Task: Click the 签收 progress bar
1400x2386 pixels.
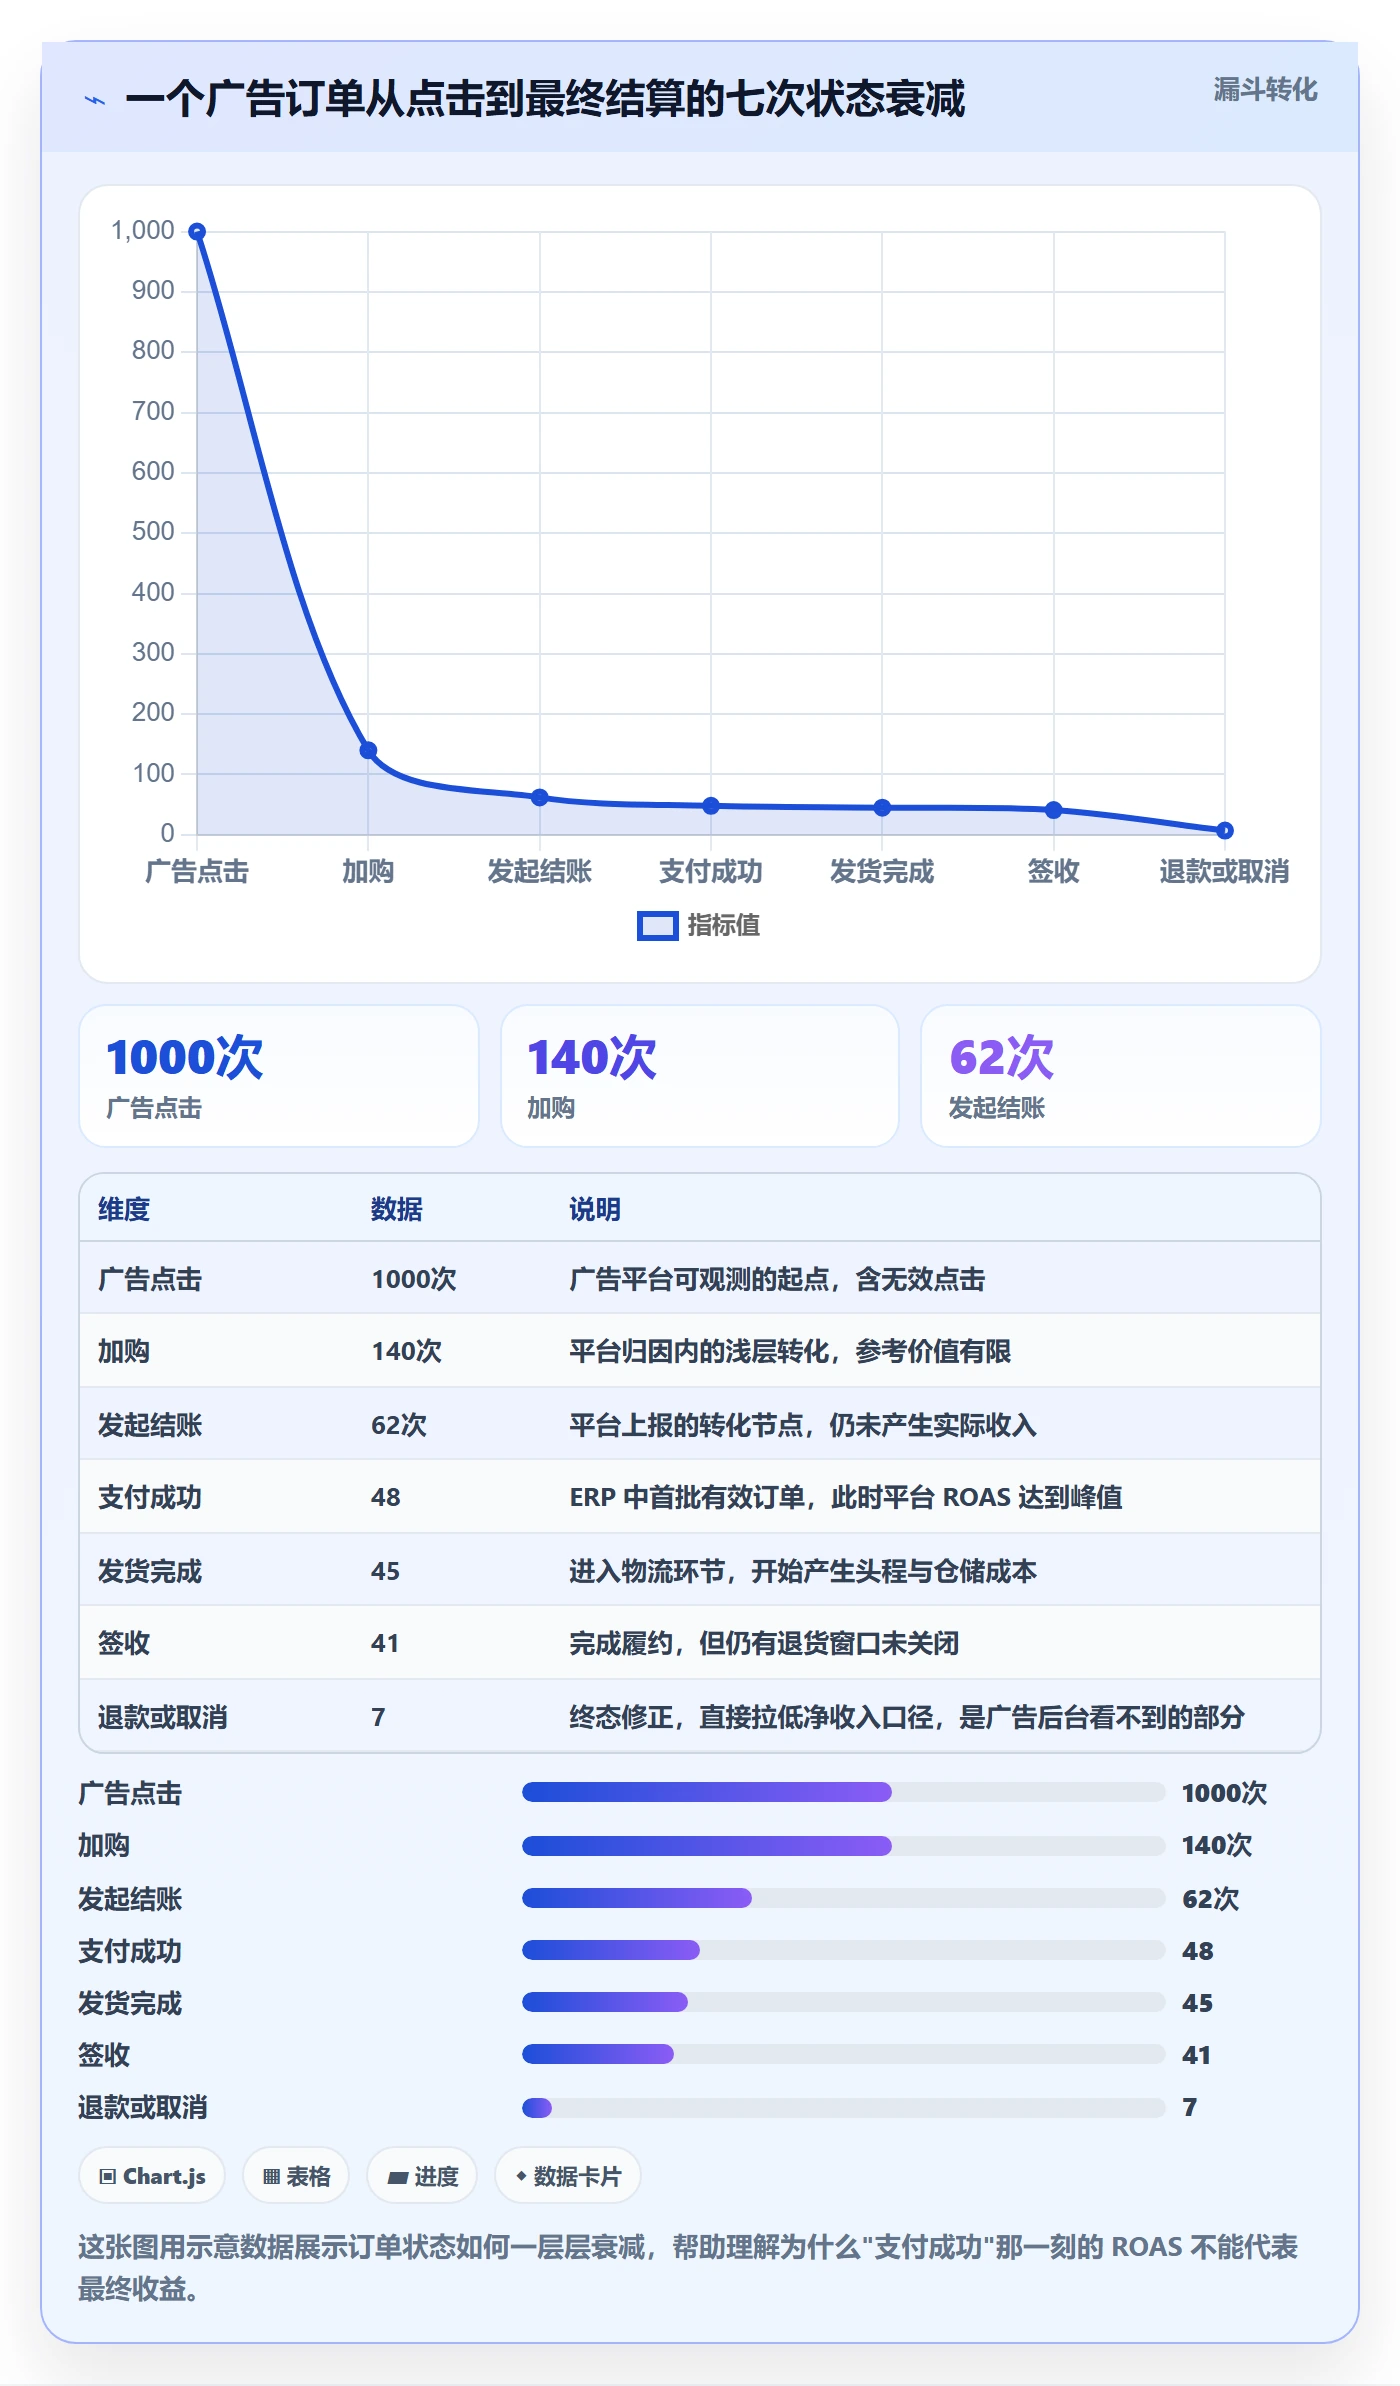Action: (x=844, y=2054)
